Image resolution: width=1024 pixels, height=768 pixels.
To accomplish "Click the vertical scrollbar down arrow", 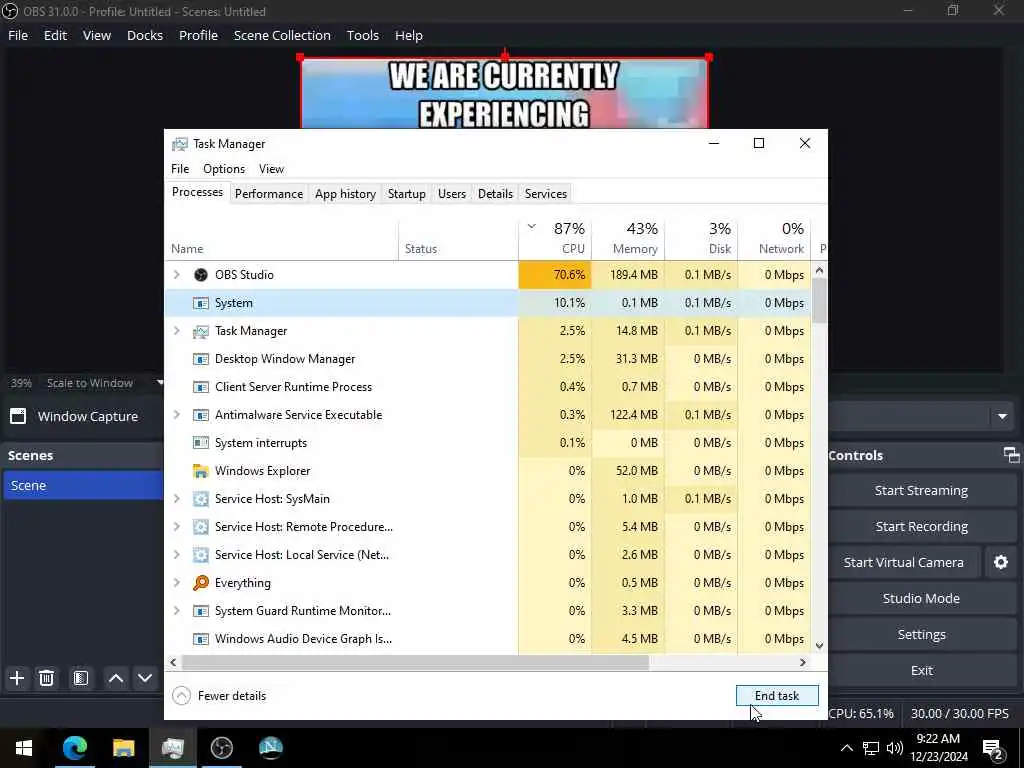I will (x=820, y=645).
